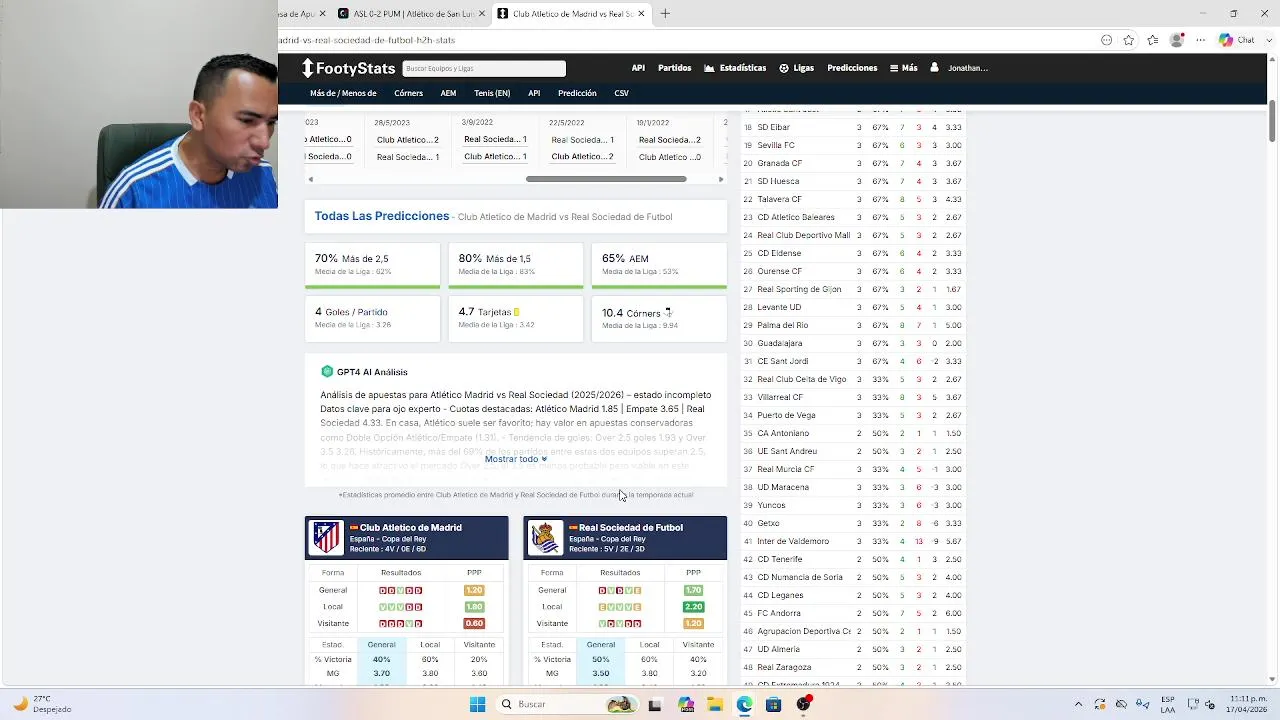Screen dimensions: 1280x720
Task: Open the Jonathan user account menu
Action: tap(959, 68)
